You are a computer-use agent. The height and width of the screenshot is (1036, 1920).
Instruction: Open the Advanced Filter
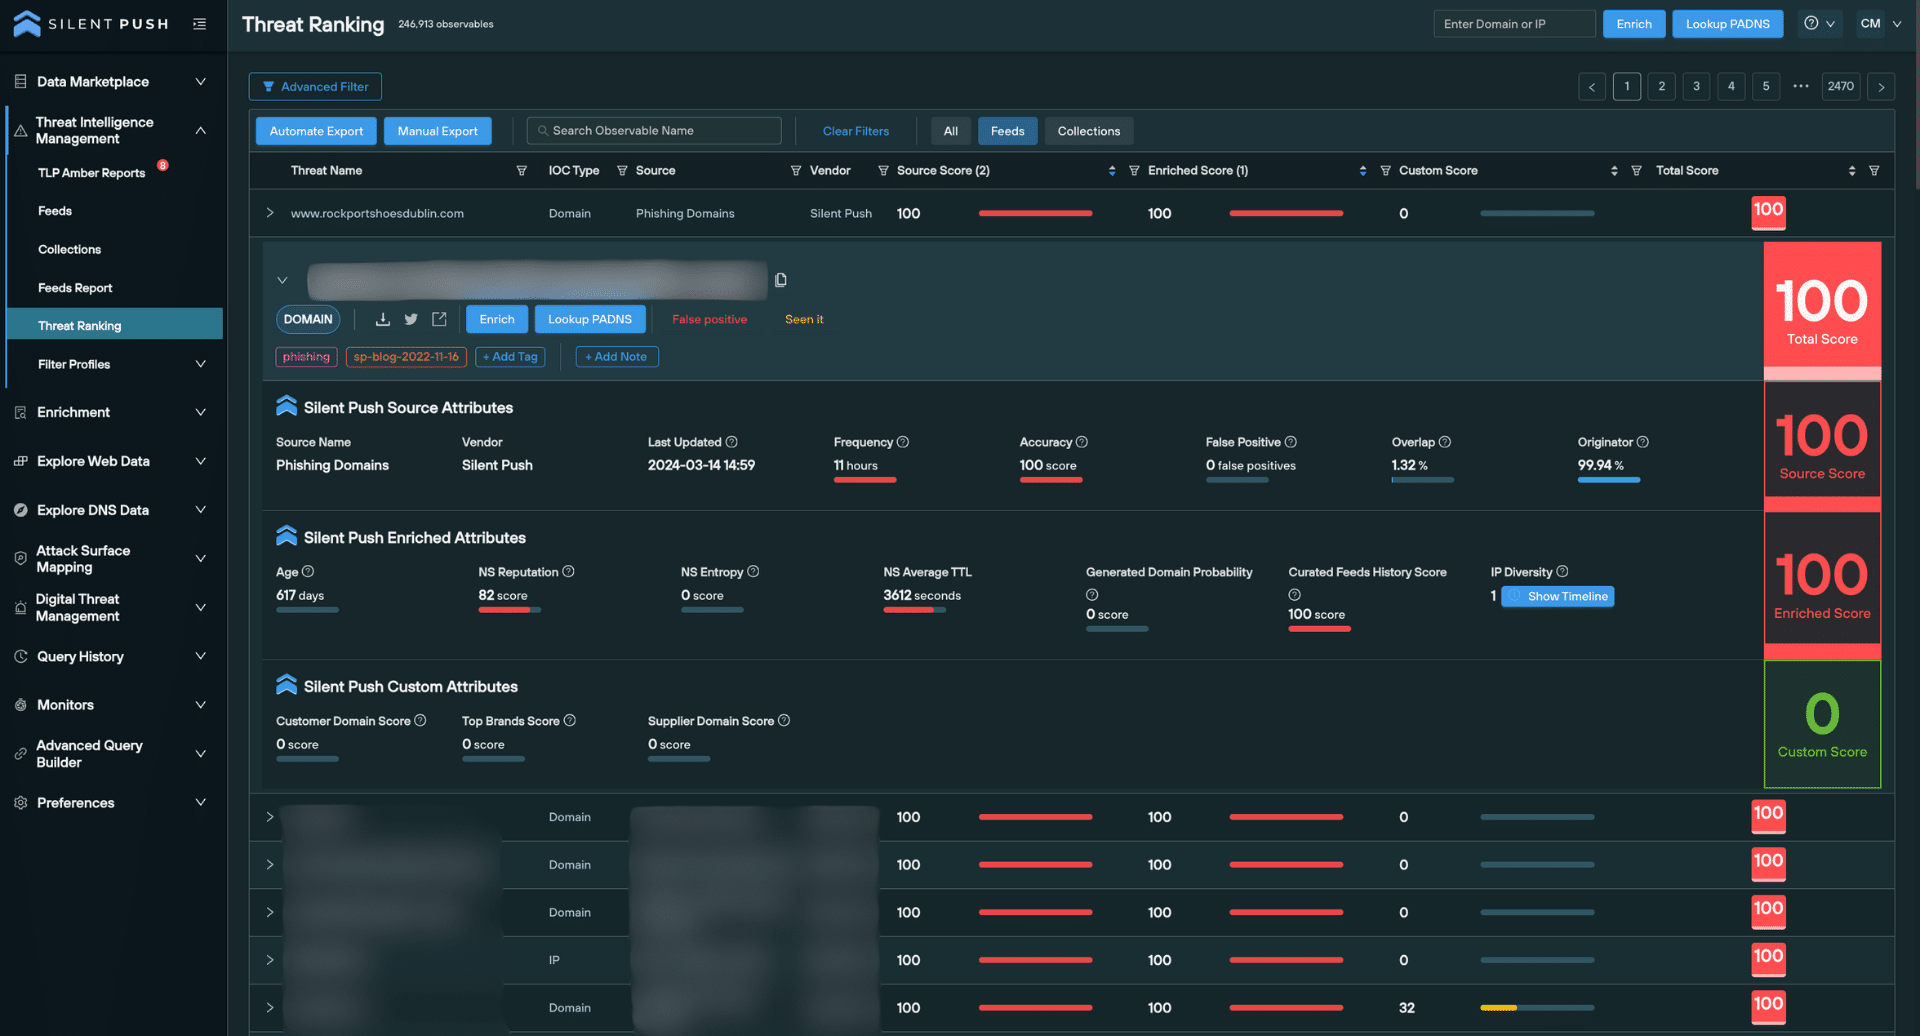coord(315,87)
